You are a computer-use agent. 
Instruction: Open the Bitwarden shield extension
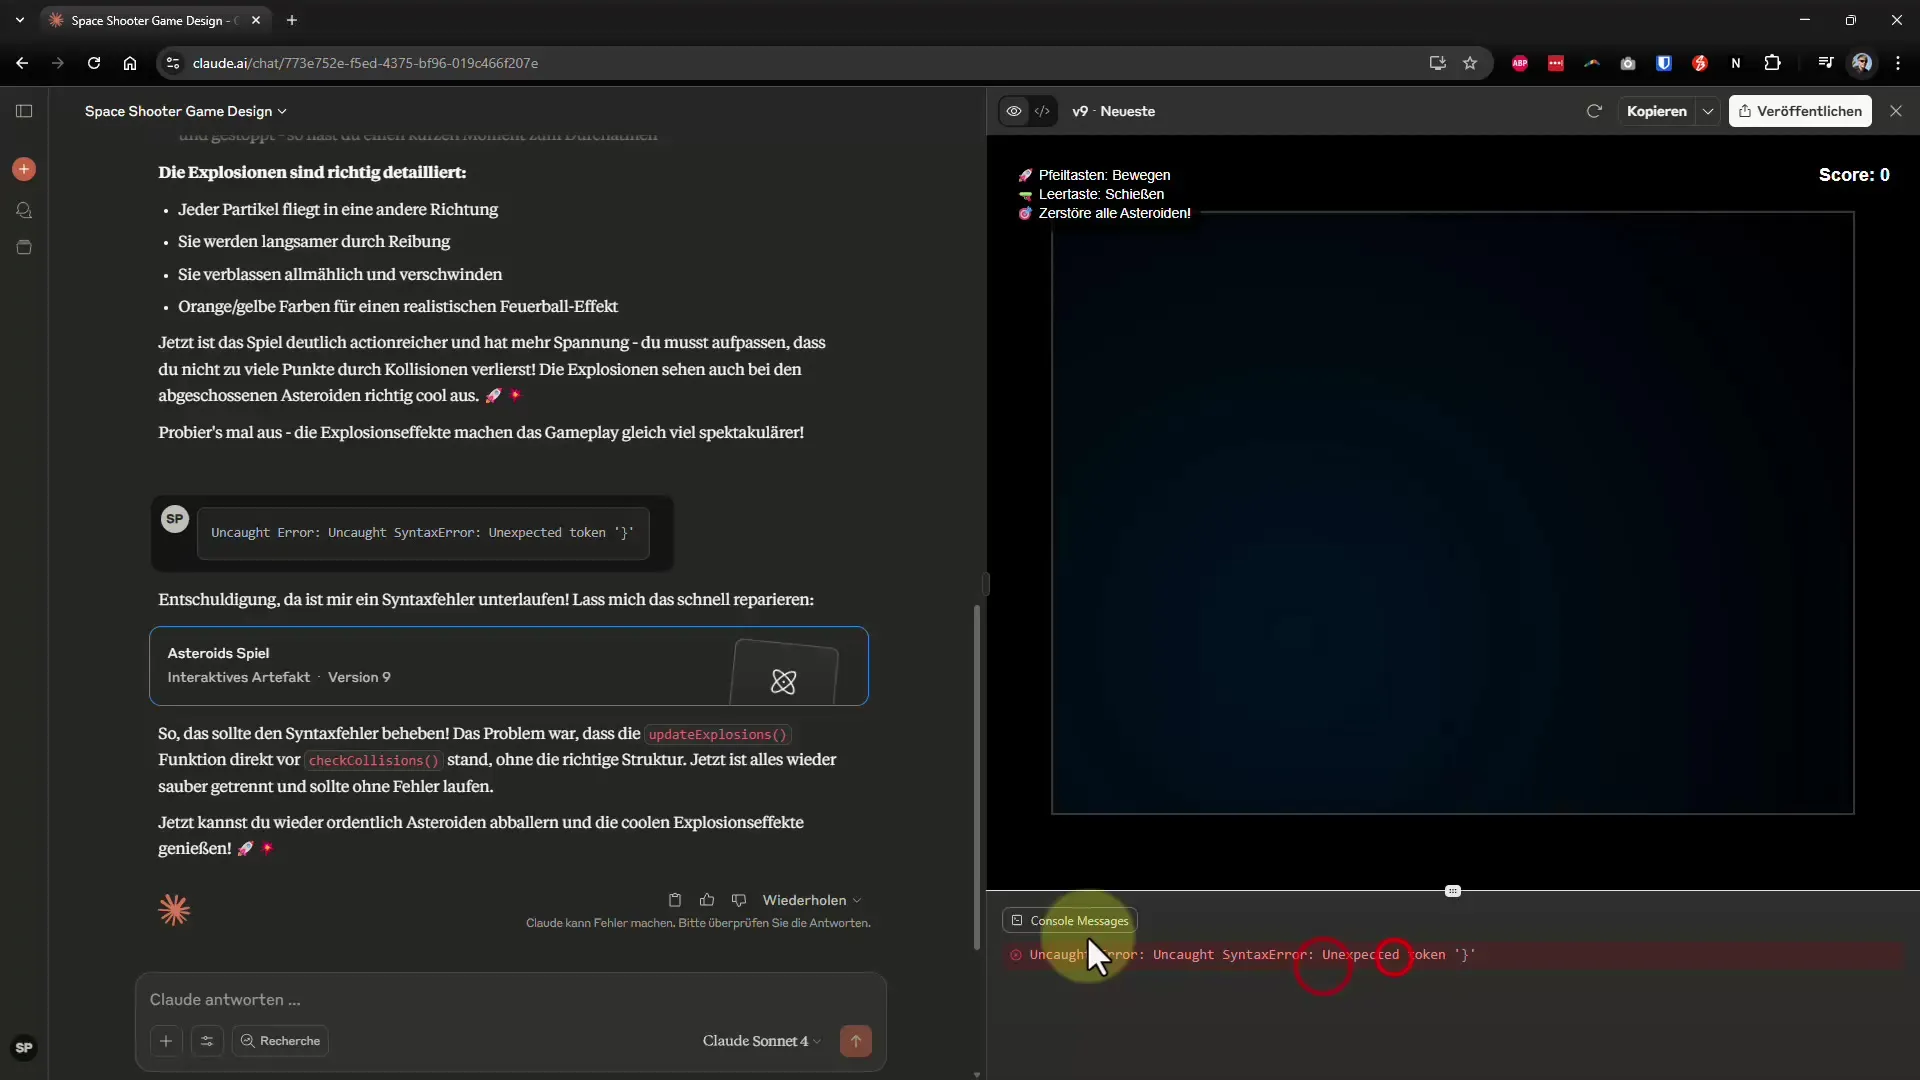(1664, 63)
